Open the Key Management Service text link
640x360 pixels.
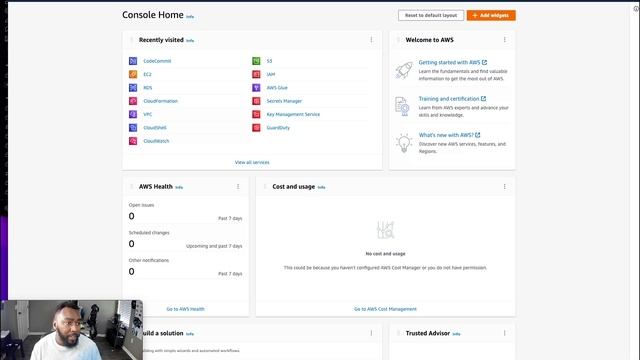point(293,114)
